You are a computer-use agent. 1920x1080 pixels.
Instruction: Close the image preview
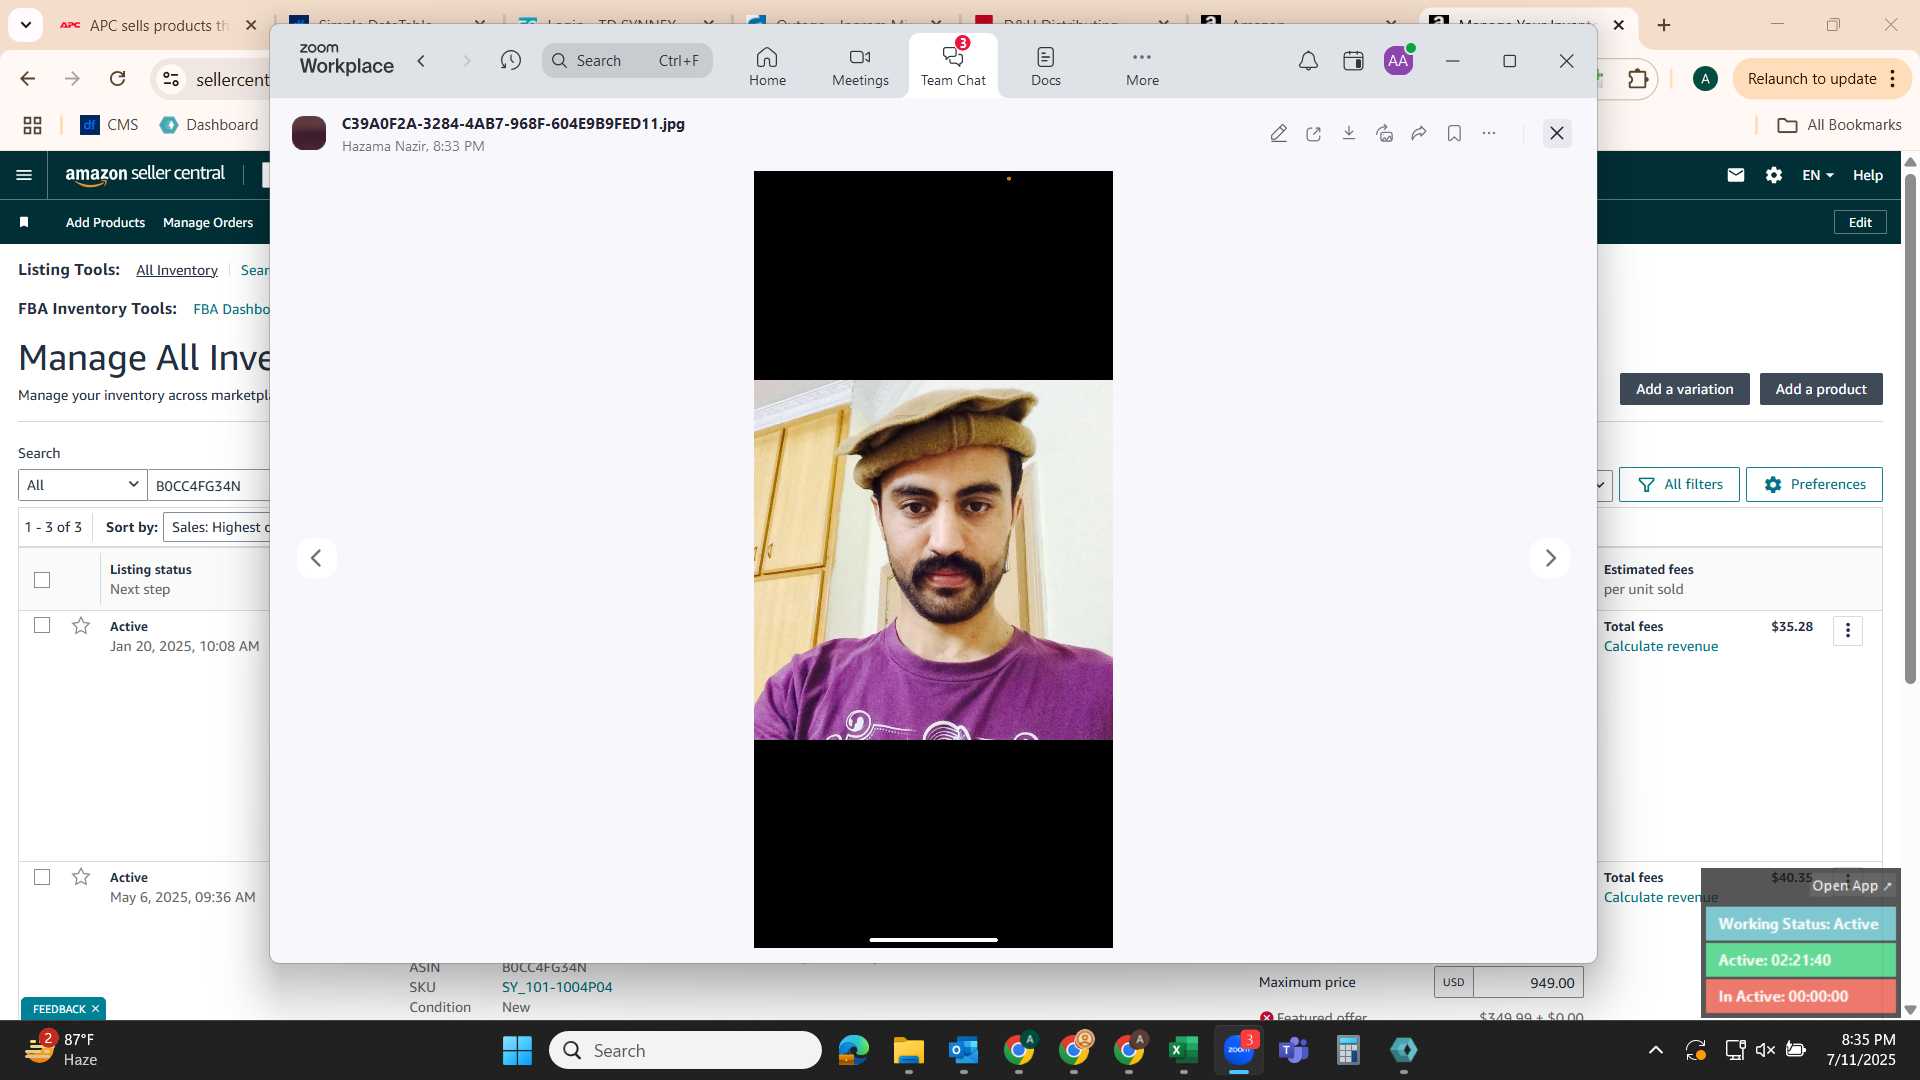pyautogui.click(x=1557, y=133)
